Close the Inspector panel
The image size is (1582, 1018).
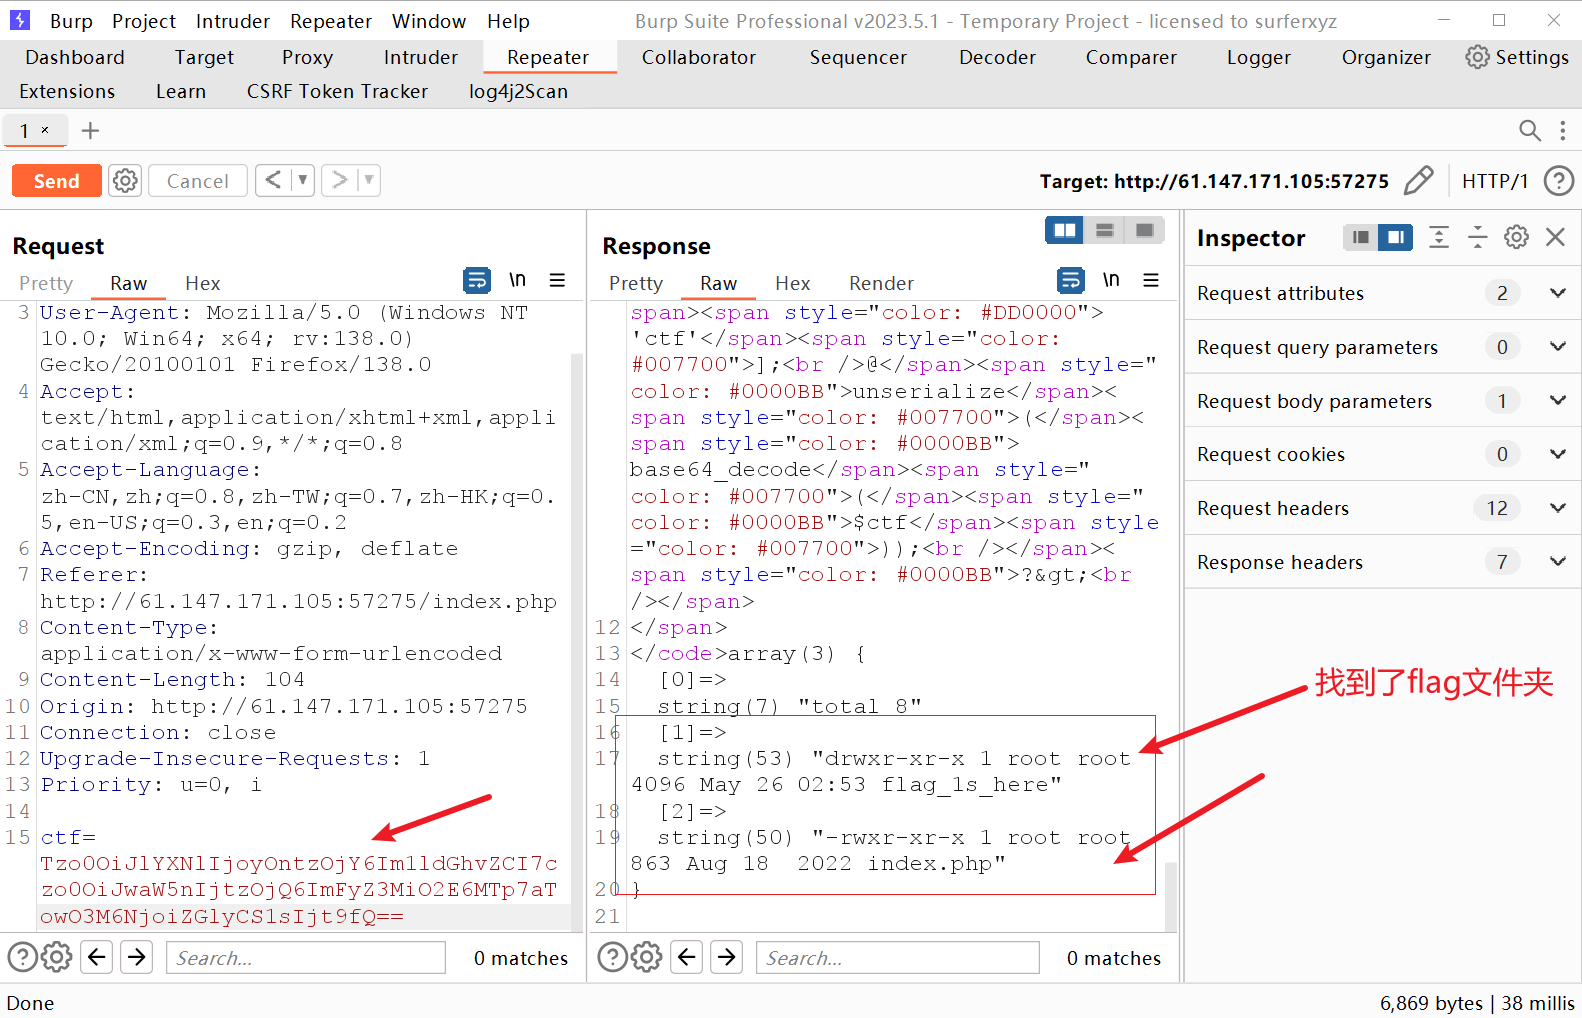pos(1555,237)
